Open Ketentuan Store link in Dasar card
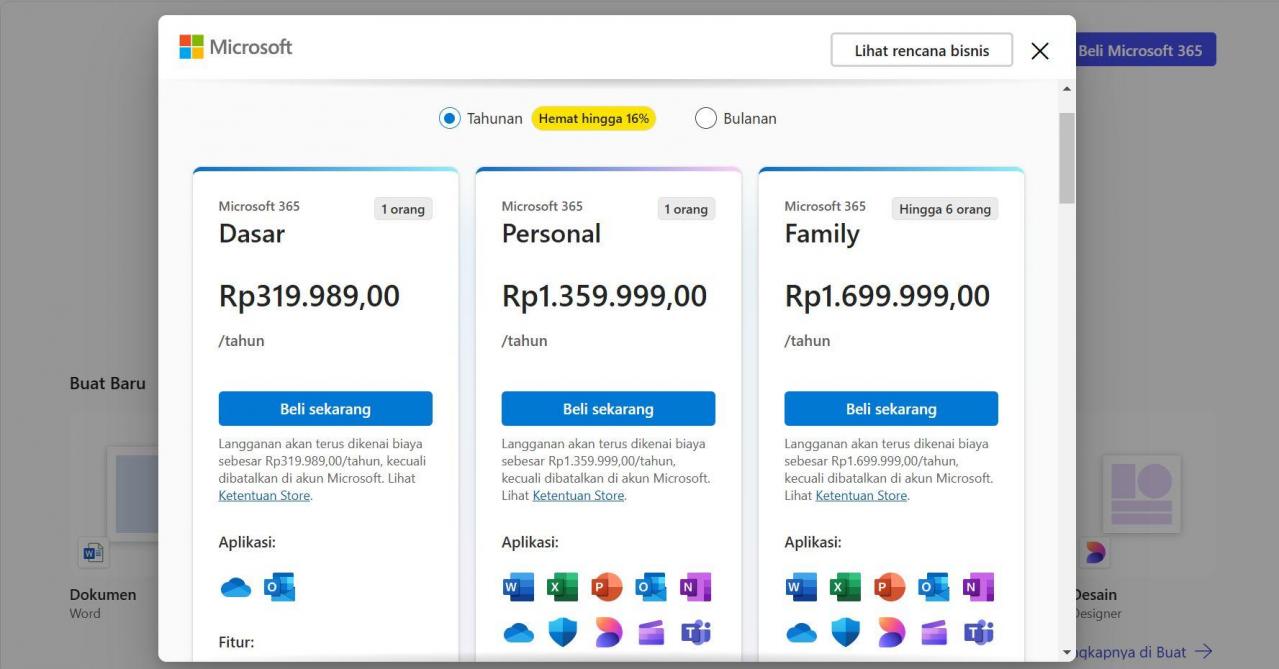Image resolution: width=1279 pixels, height=669 pixels. tap(264, 495)
